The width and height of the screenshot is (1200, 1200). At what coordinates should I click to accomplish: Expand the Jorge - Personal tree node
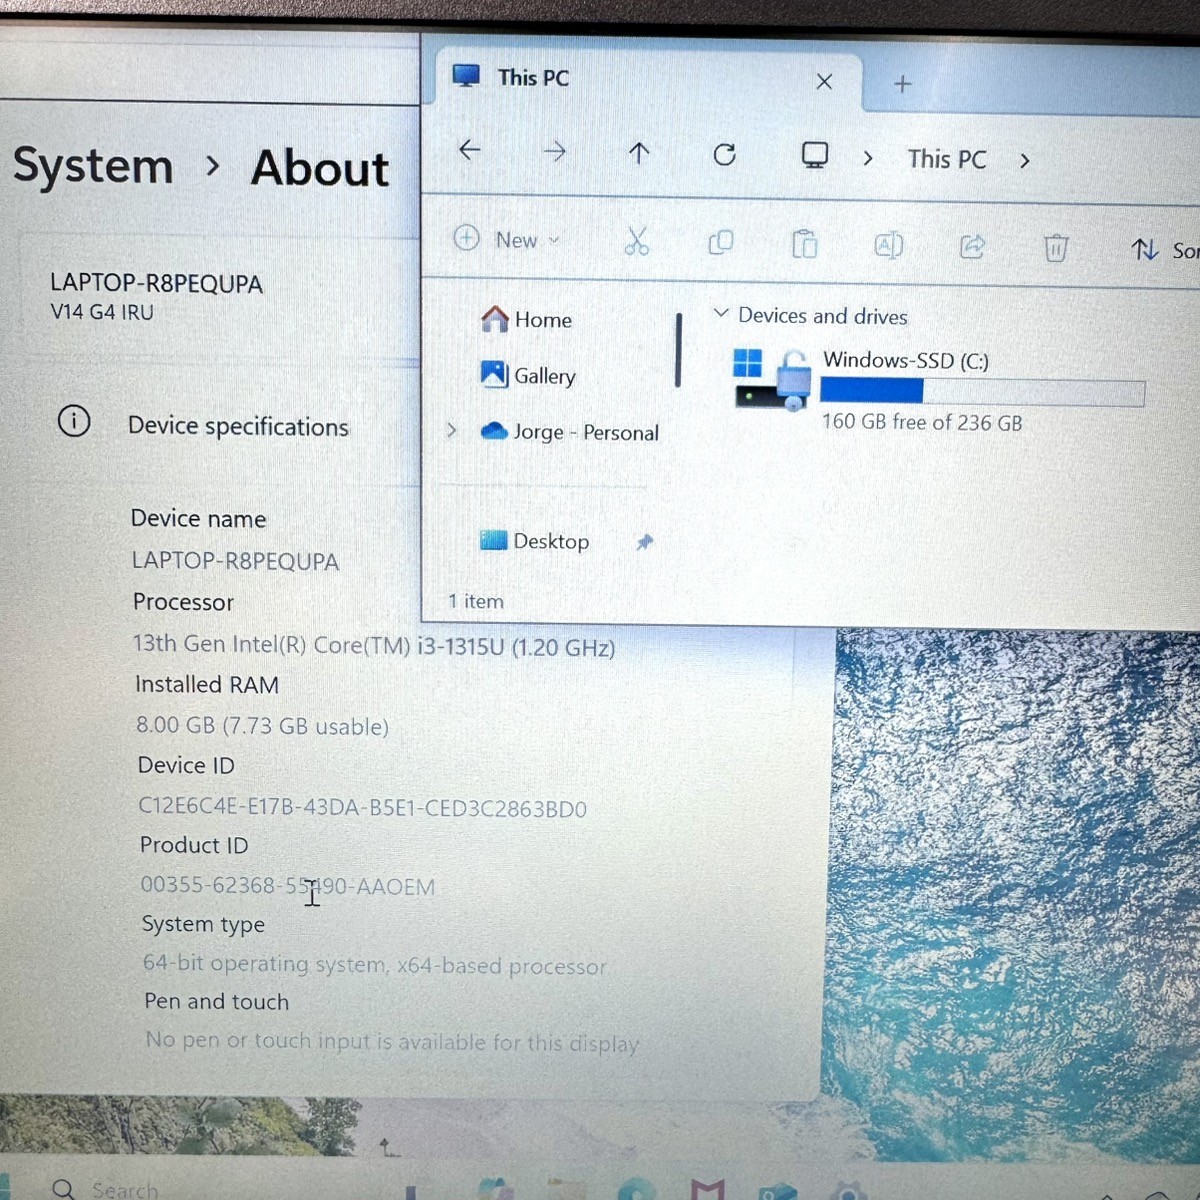coord(452,430)
